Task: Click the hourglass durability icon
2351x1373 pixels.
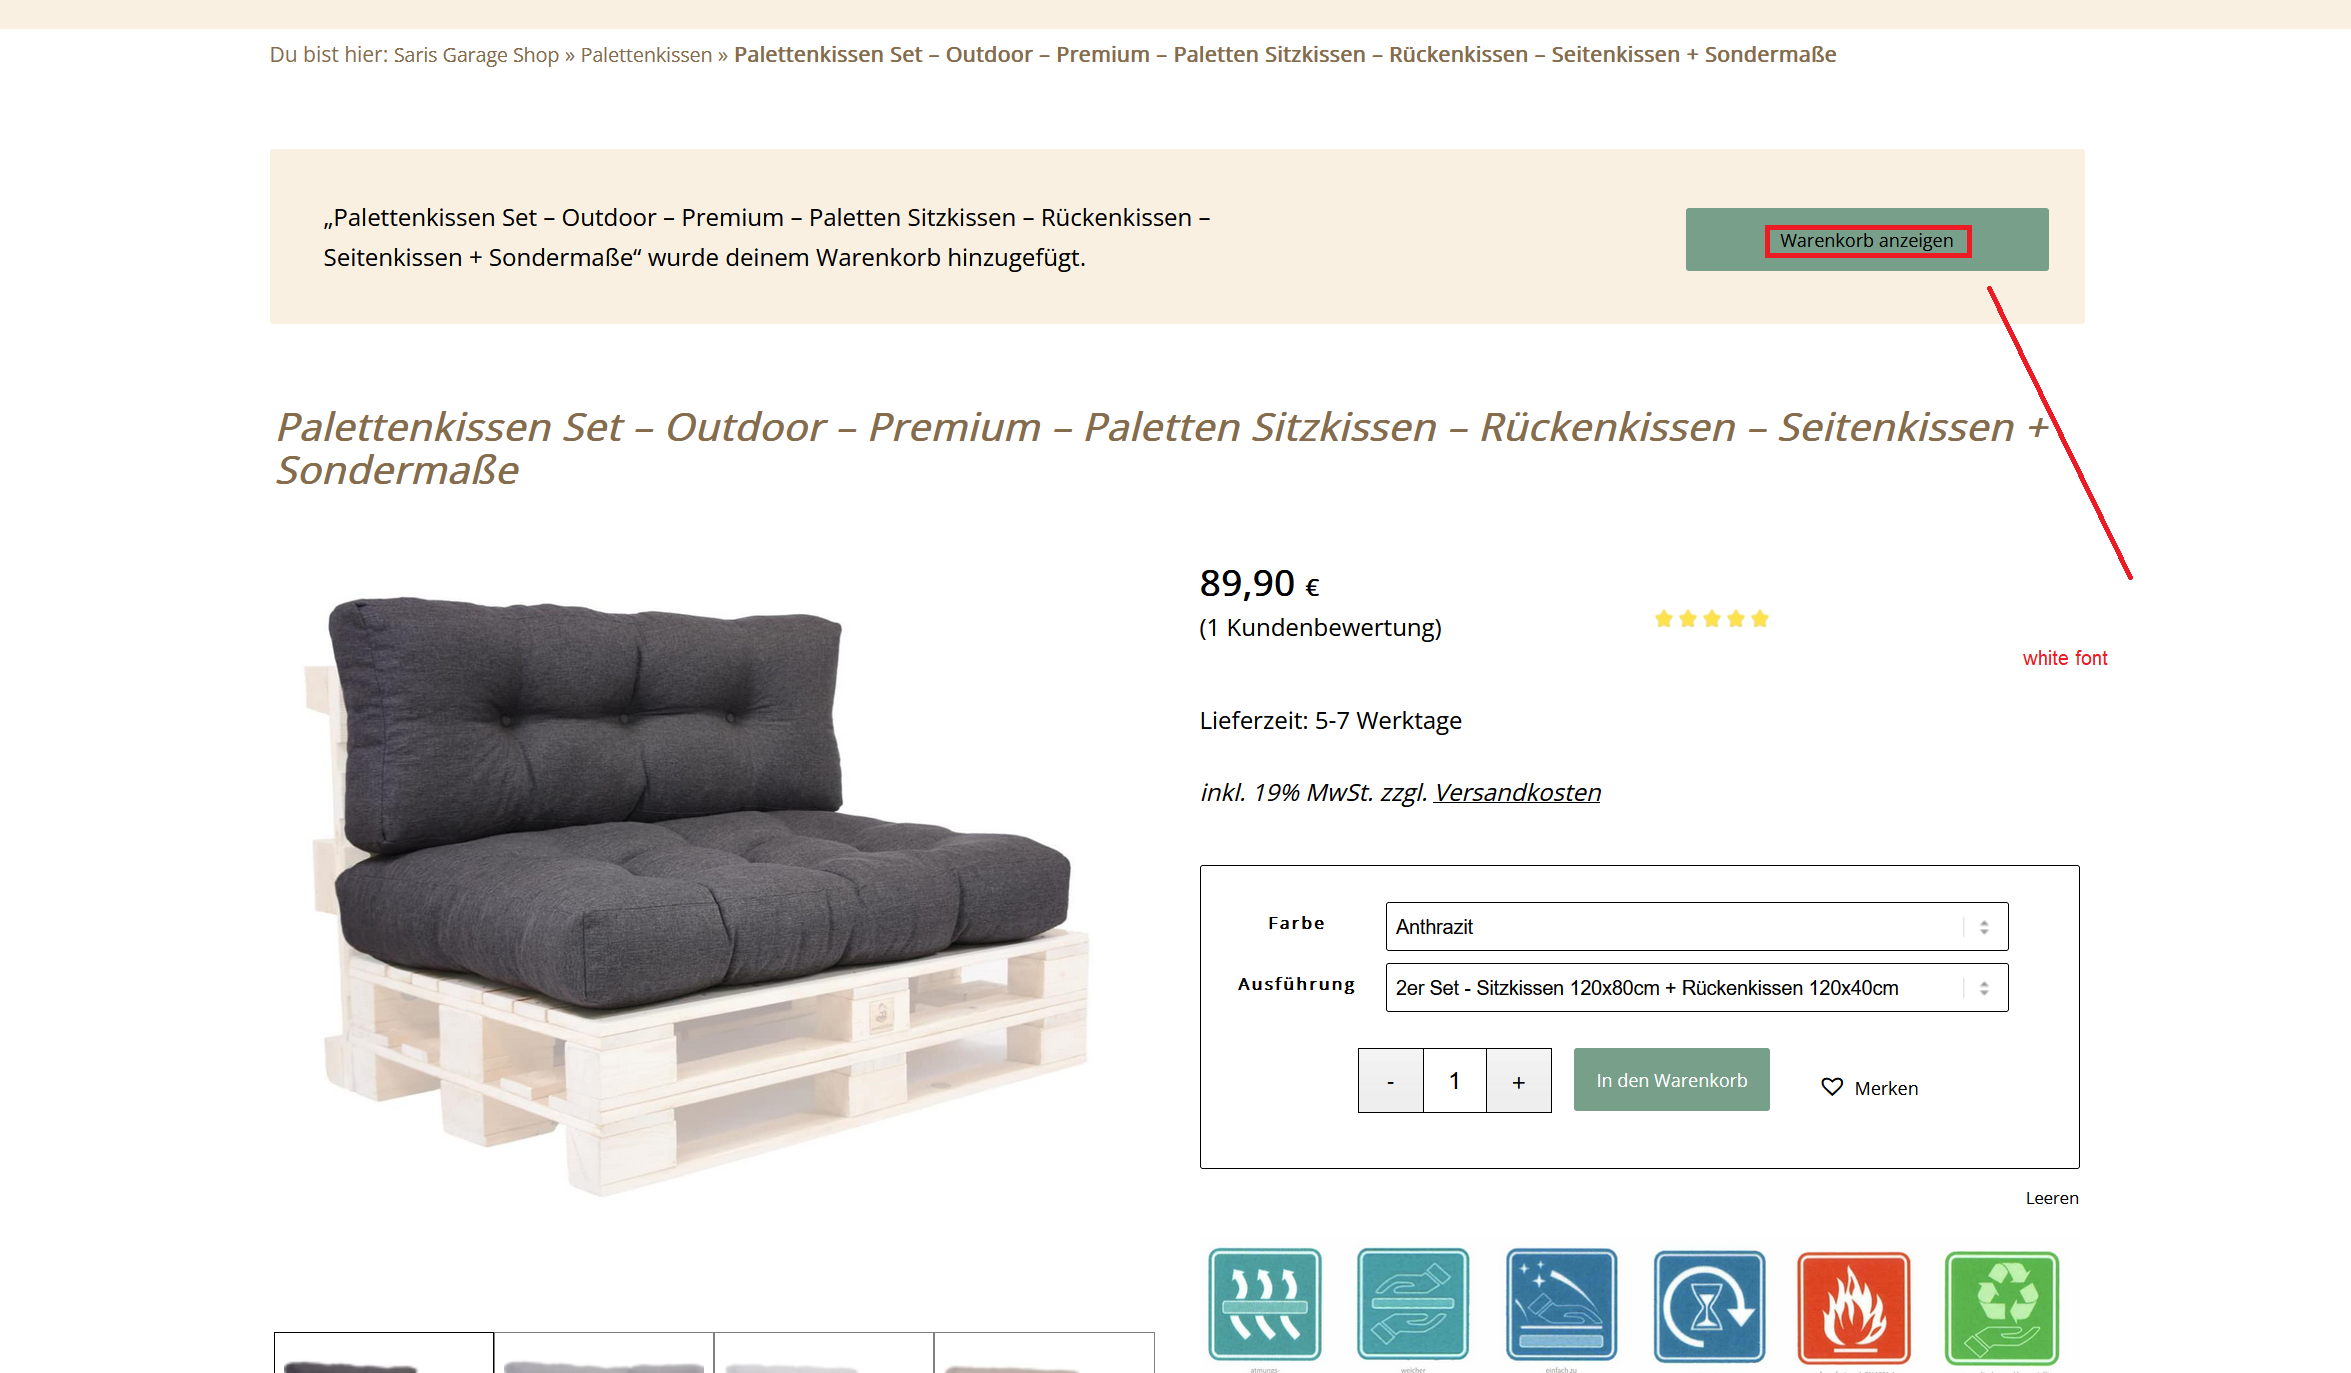Action: click(x=1709, y=1306)
